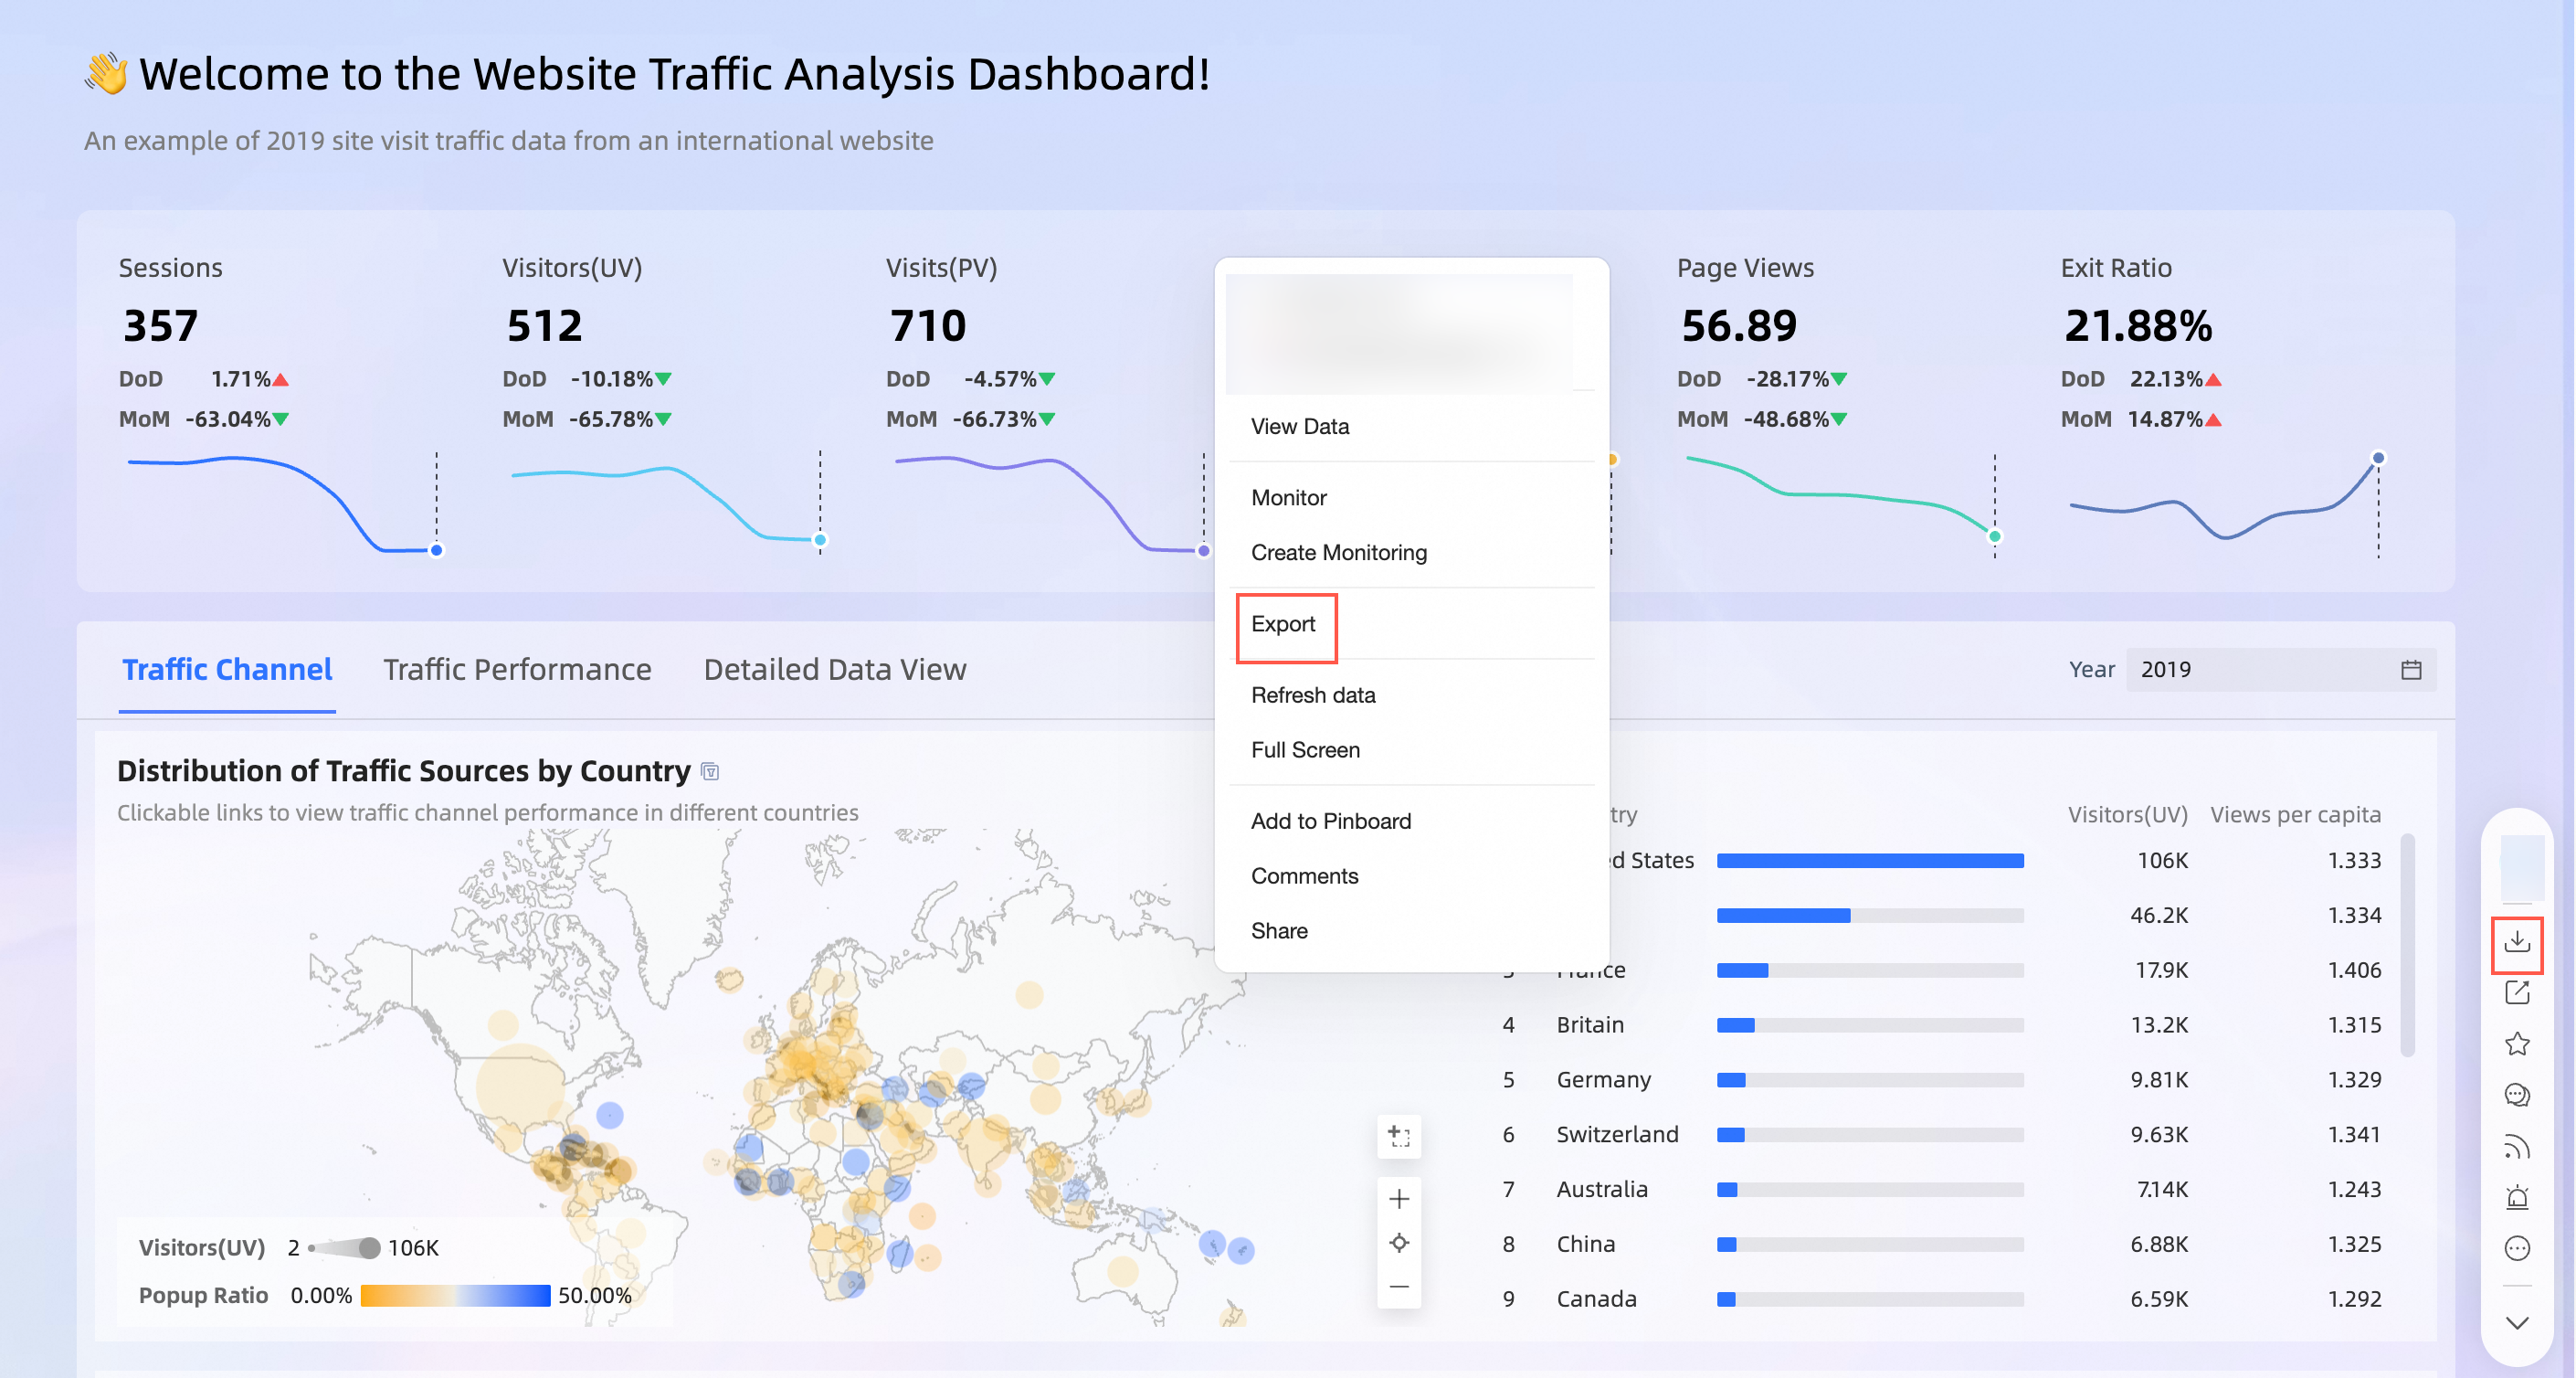Click the share/open-external icon in sidebar

2516,993
